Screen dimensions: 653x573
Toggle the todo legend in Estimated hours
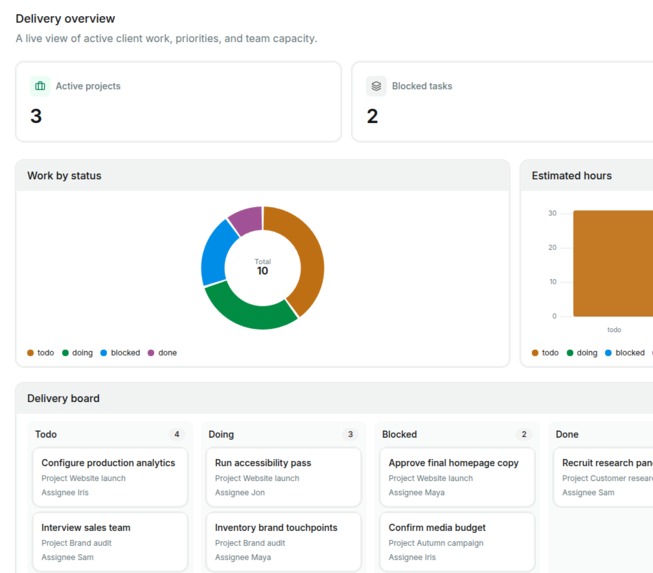coord(545,353)
